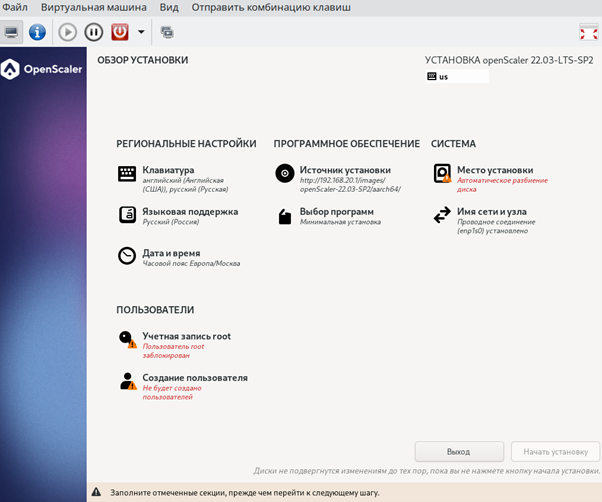Click the OpenScaler logo icon
Screen dimensions: 602x502
click(10, 69)
